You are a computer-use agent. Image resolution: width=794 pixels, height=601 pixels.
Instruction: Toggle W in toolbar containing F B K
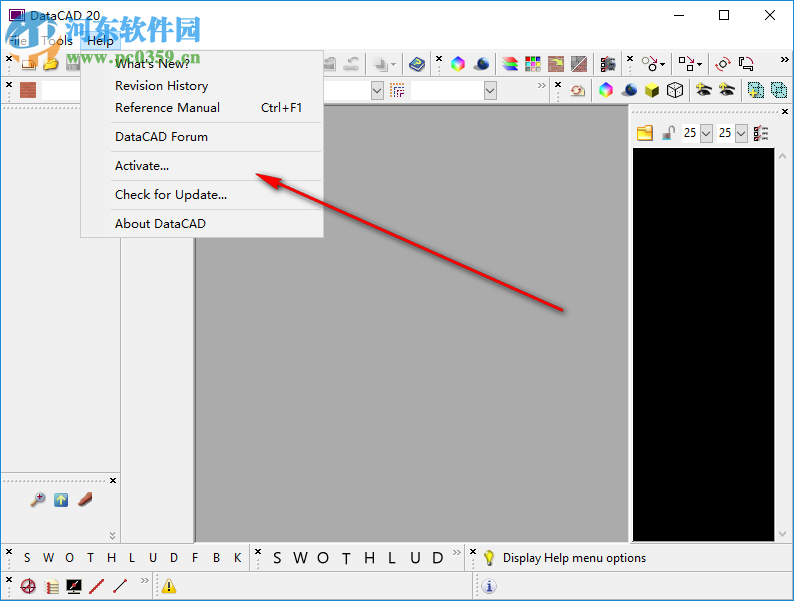tap(48, 558)
